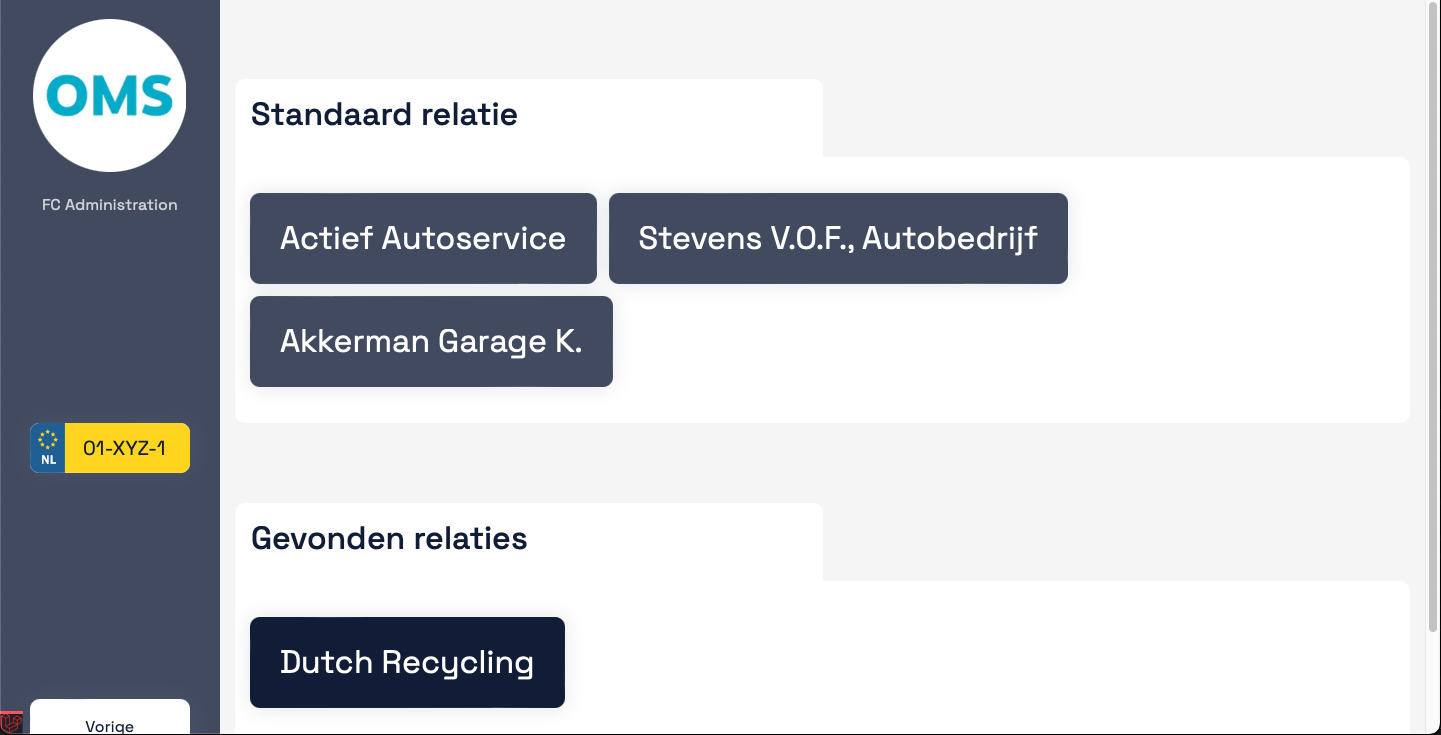Open the Laravel debugbar icon
The width and height of the screenshot is (1441, 735).
tap(11, 722)
